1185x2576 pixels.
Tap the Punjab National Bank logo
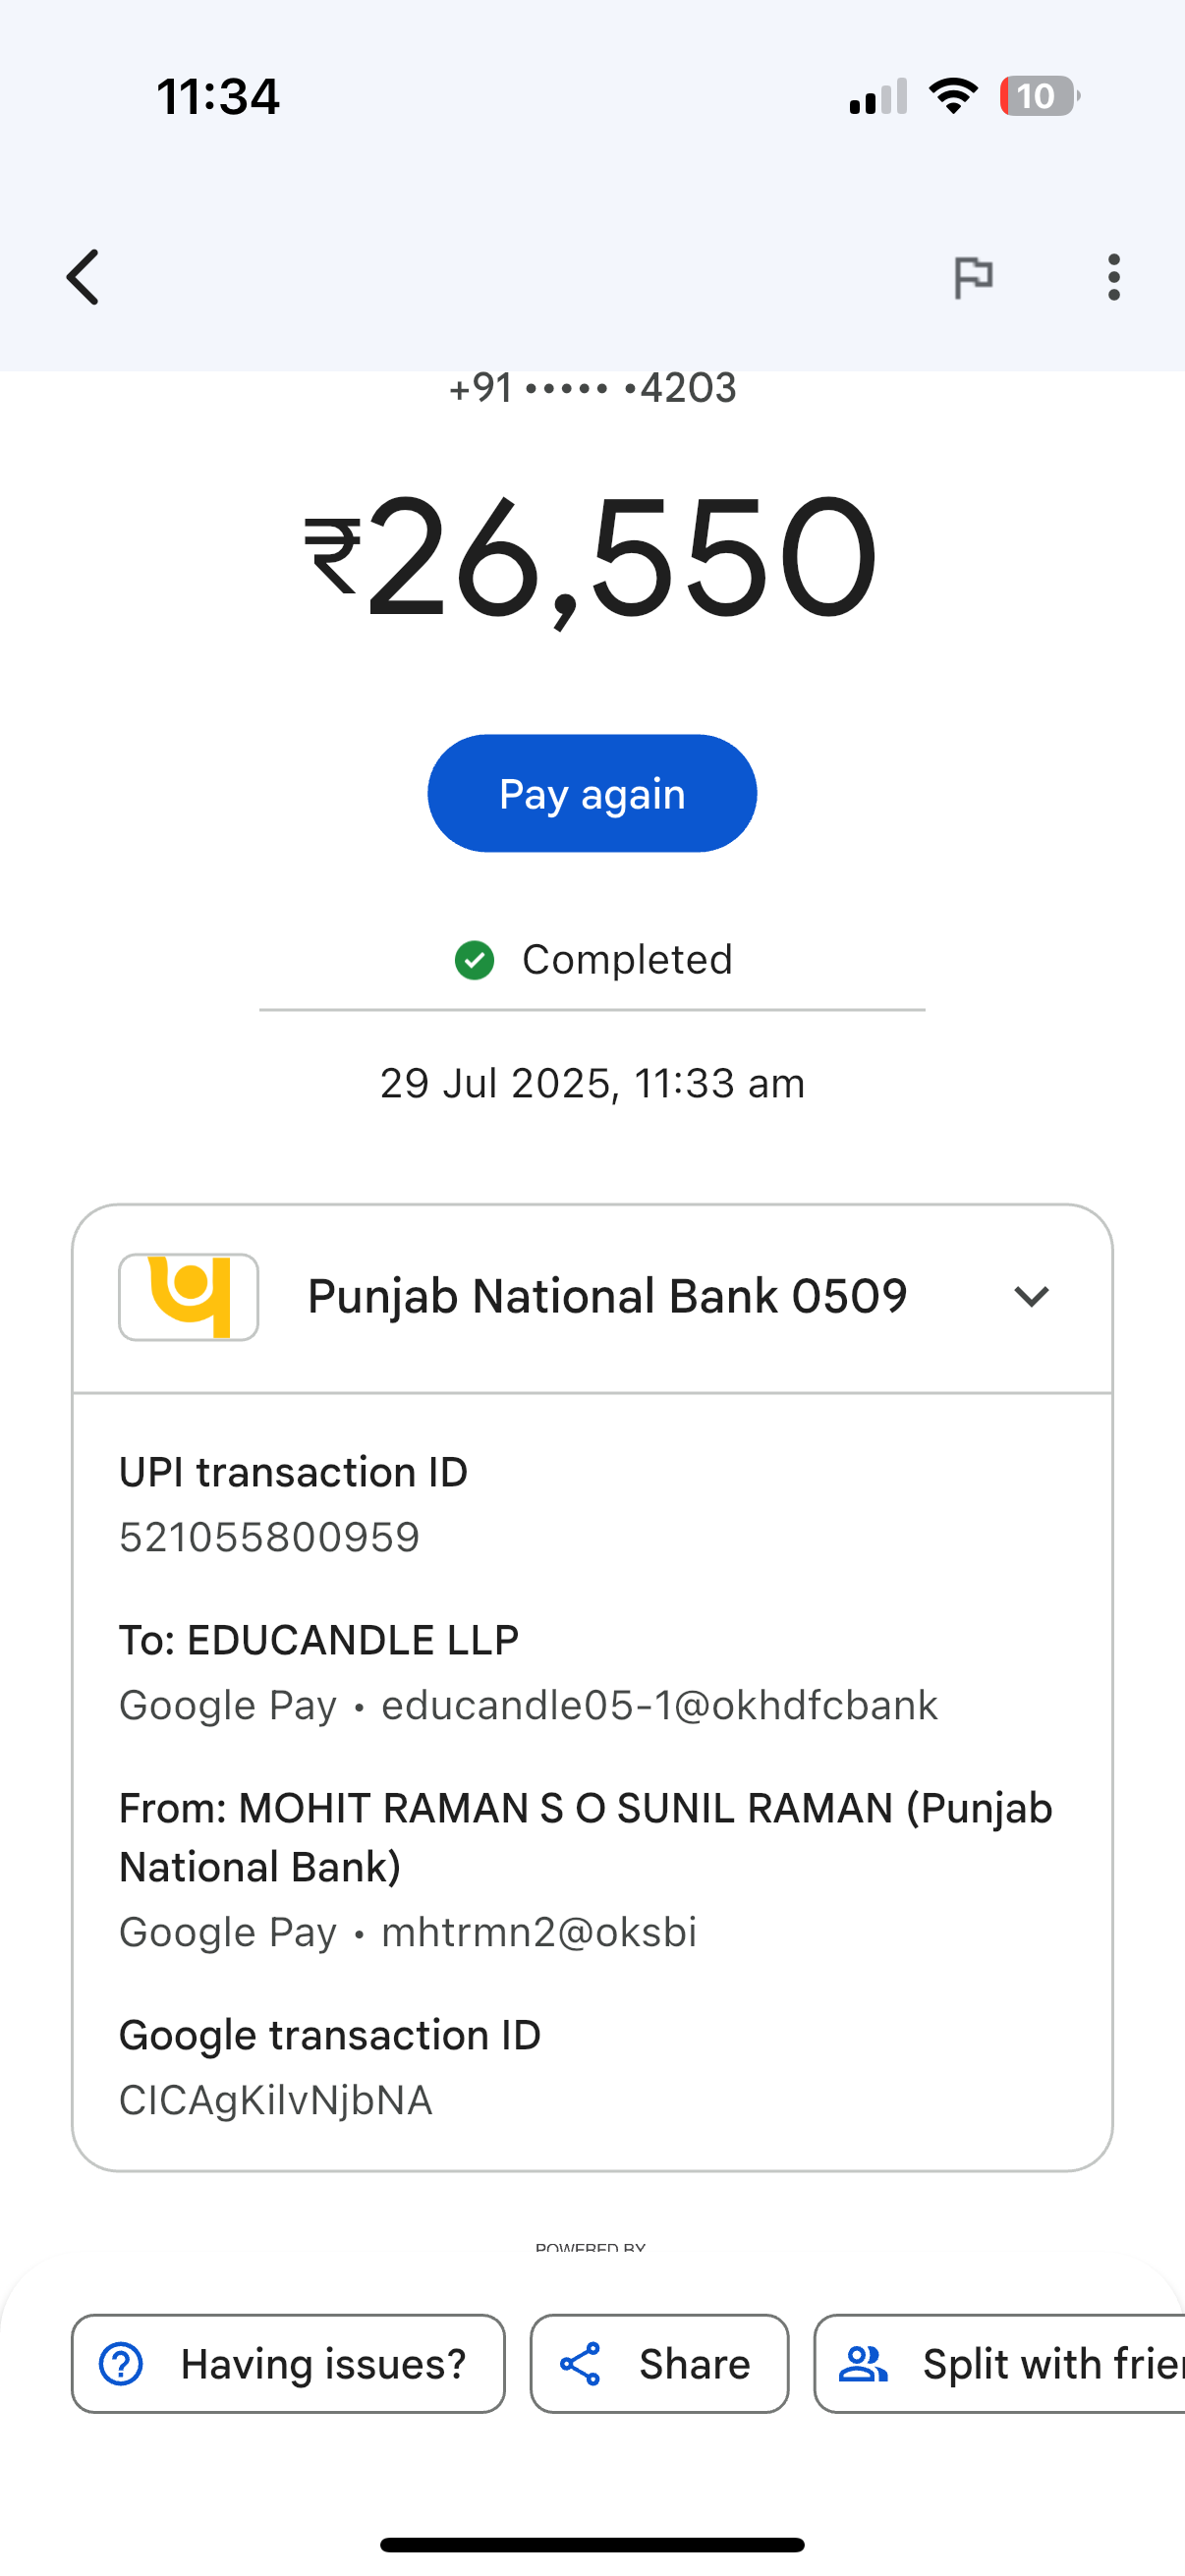[x=189, y=1297]
